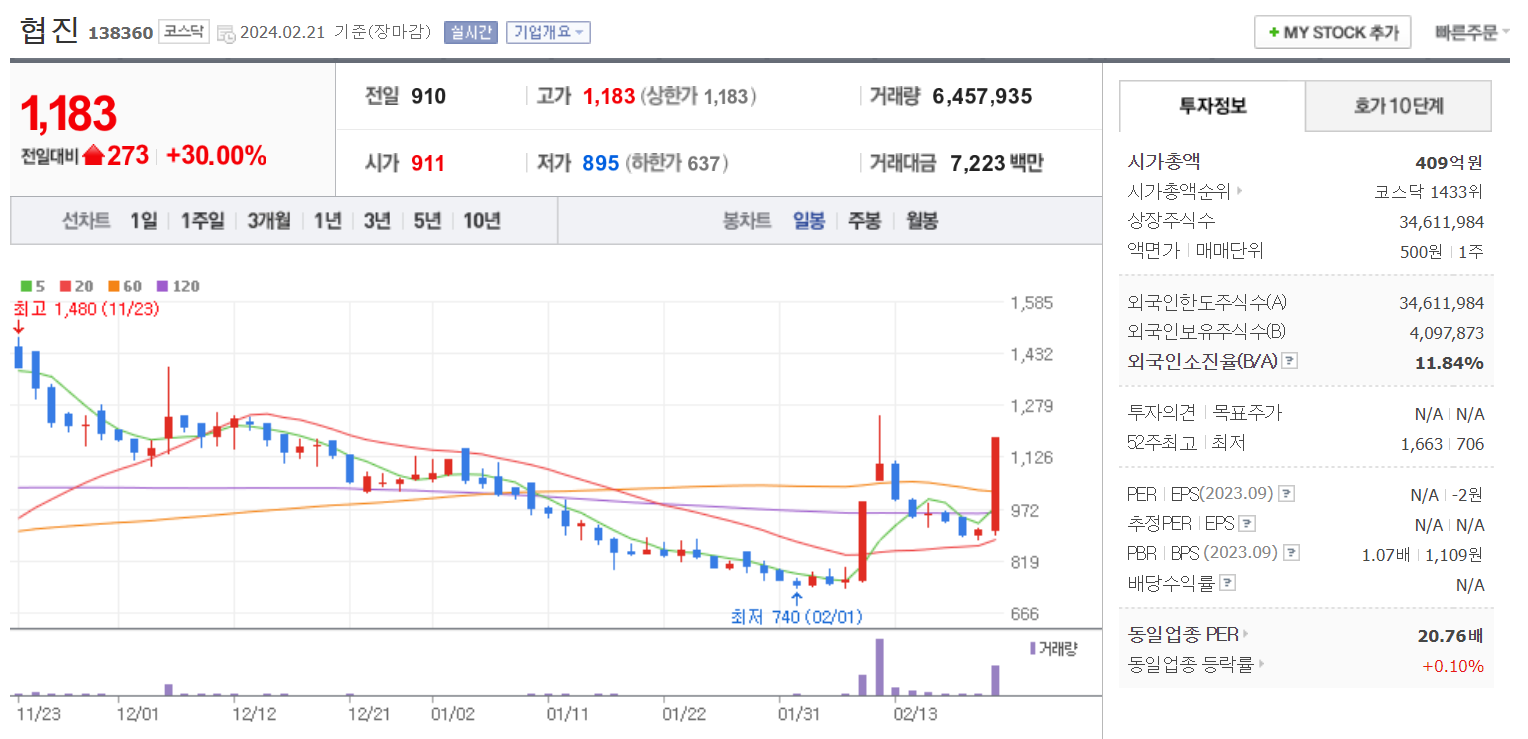Click the 고가 value 1,183

coord(609,96)
